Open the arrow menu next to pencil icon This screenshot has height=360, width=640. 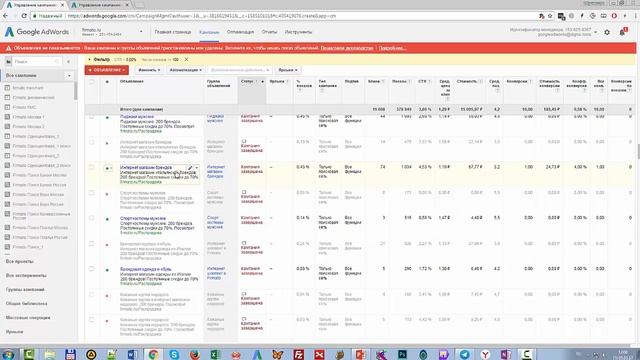point(197,168)
